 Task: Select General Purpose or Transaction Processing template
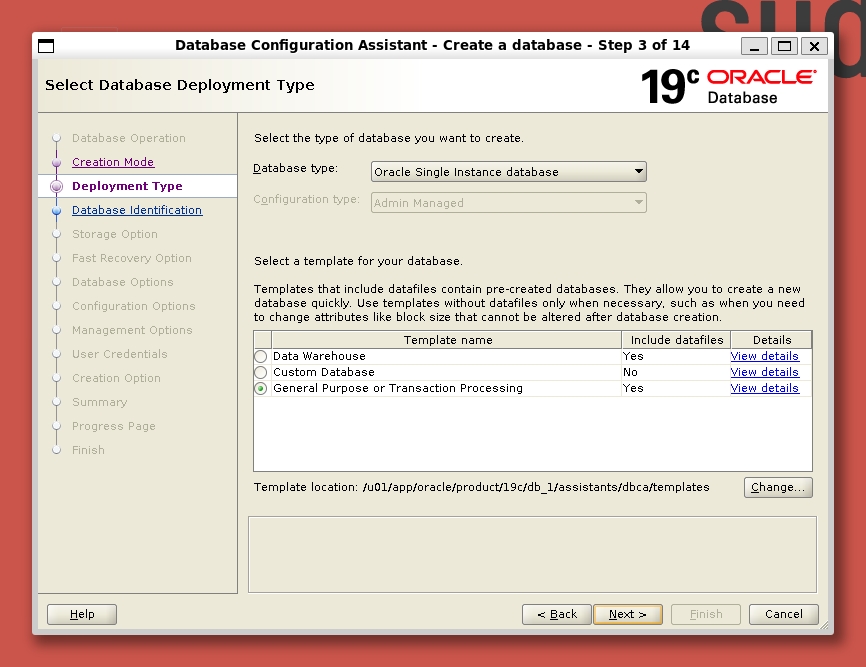coord(261,389)
